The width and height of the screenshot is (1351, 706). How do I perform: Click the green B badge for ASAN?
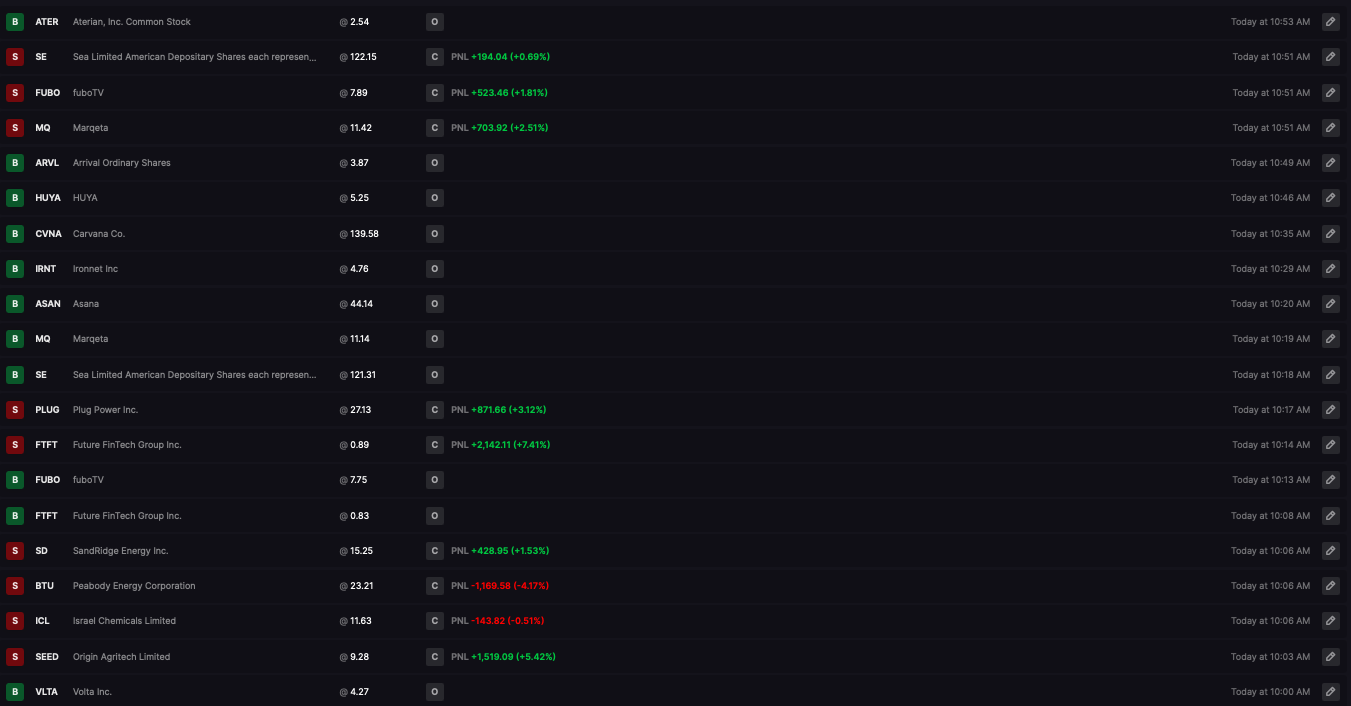(x=15, y=303)
